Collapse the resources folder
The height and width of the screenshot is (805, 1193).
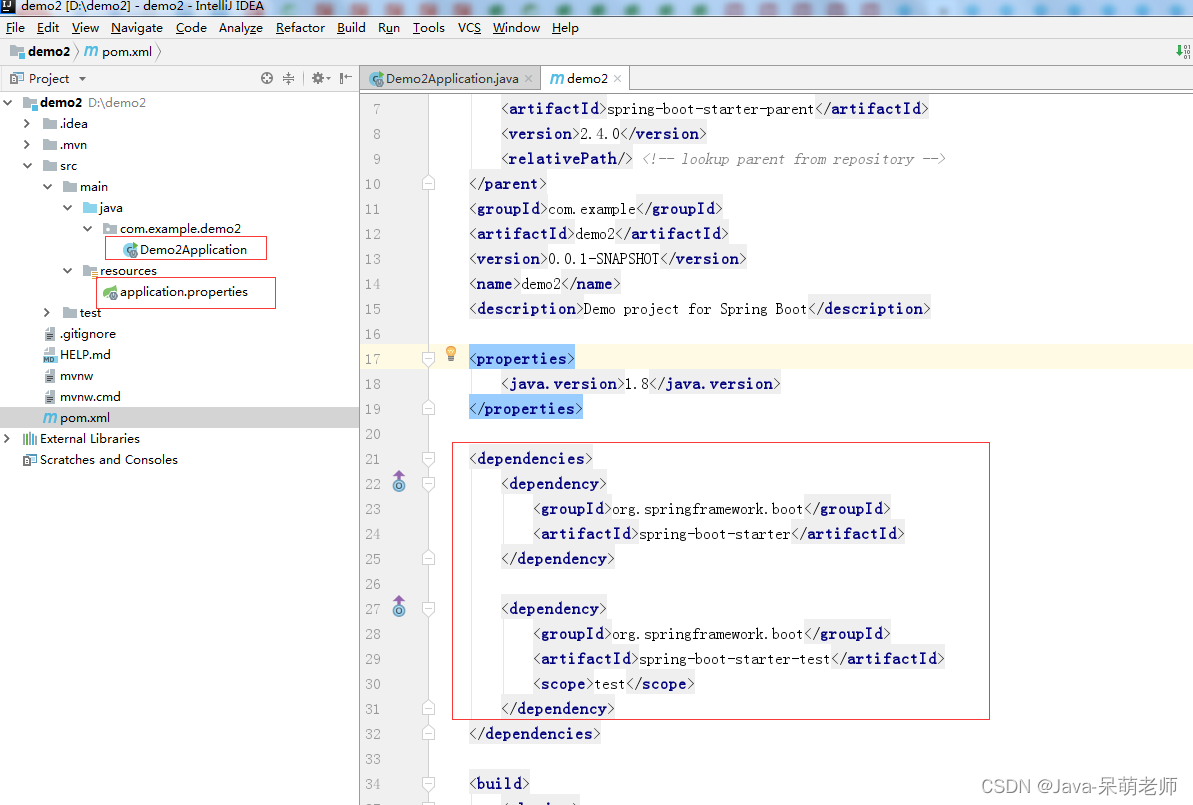[68, 270]
